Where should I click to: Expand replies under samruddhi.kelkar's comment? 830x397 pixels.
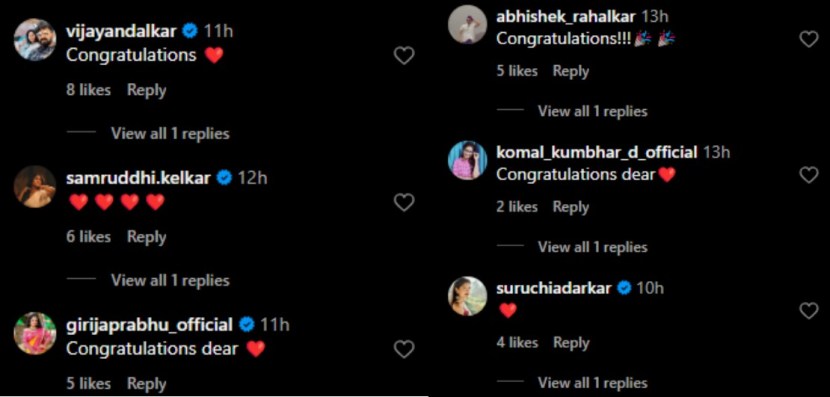170,281
